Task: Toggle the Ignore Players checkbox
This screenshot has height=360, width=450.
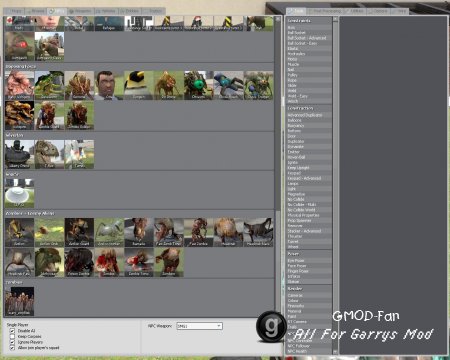Action: click(12, 342)
